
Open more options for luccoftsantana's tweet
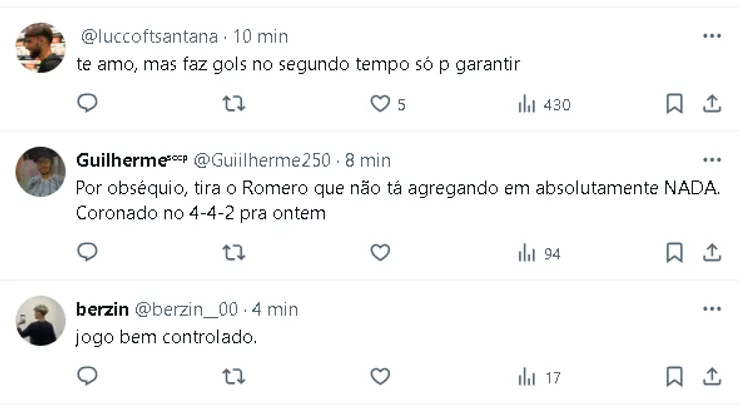coord(711,36)
